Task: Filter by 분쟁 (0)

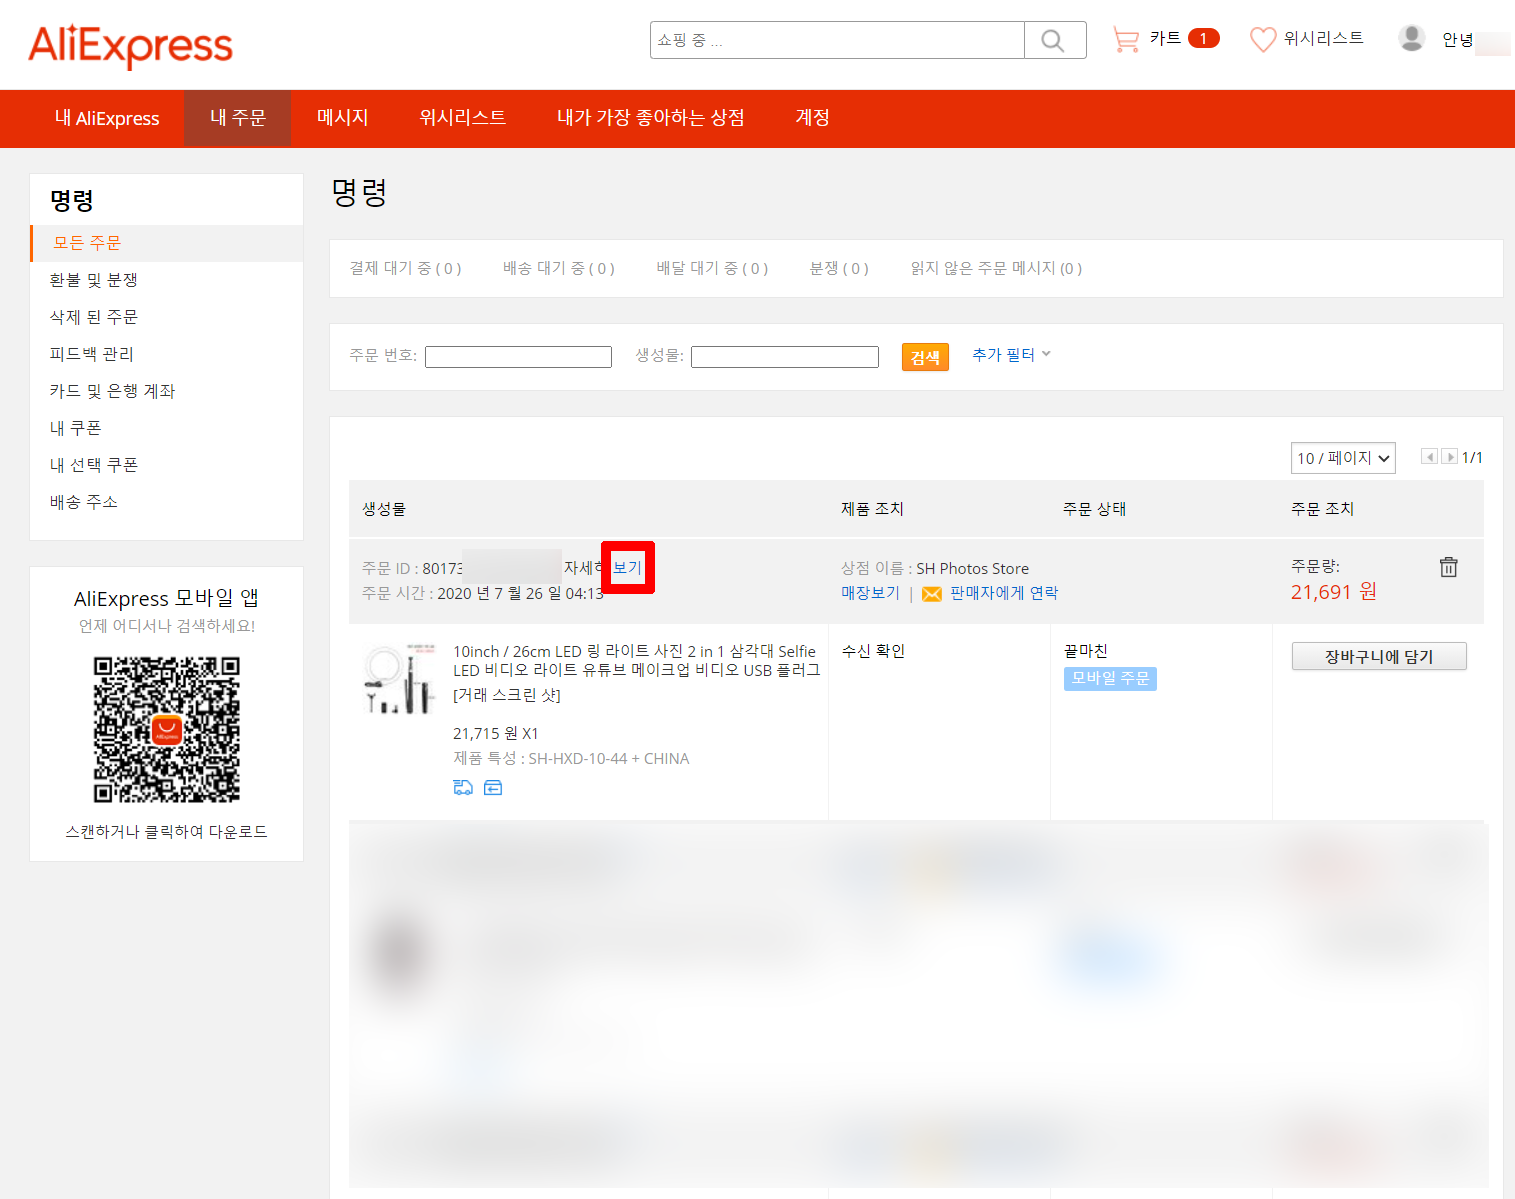Action: tap(839, 268)
